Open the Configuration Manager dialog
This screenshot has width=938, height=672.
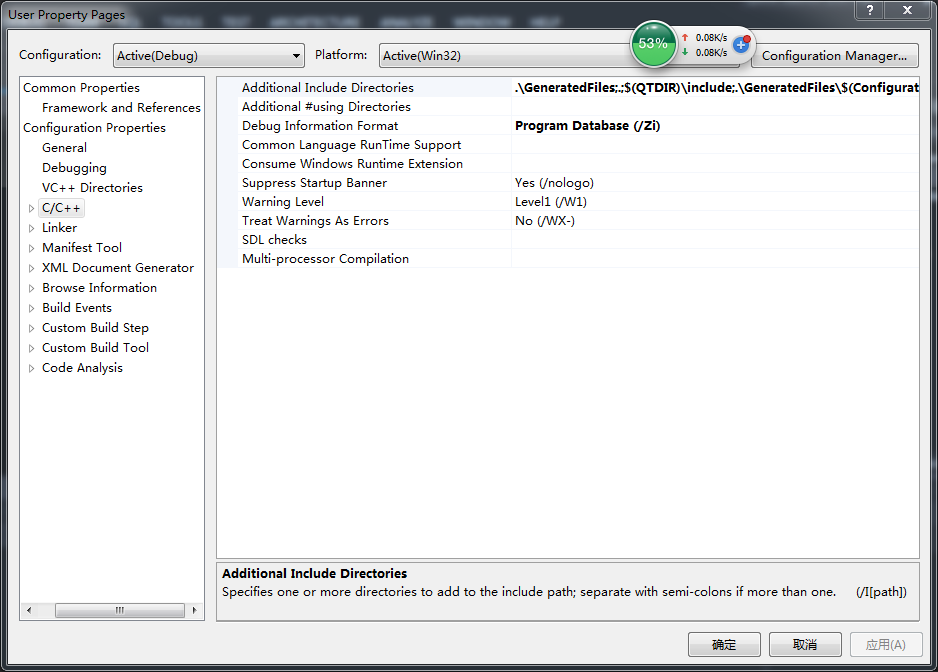click(834, 56)
